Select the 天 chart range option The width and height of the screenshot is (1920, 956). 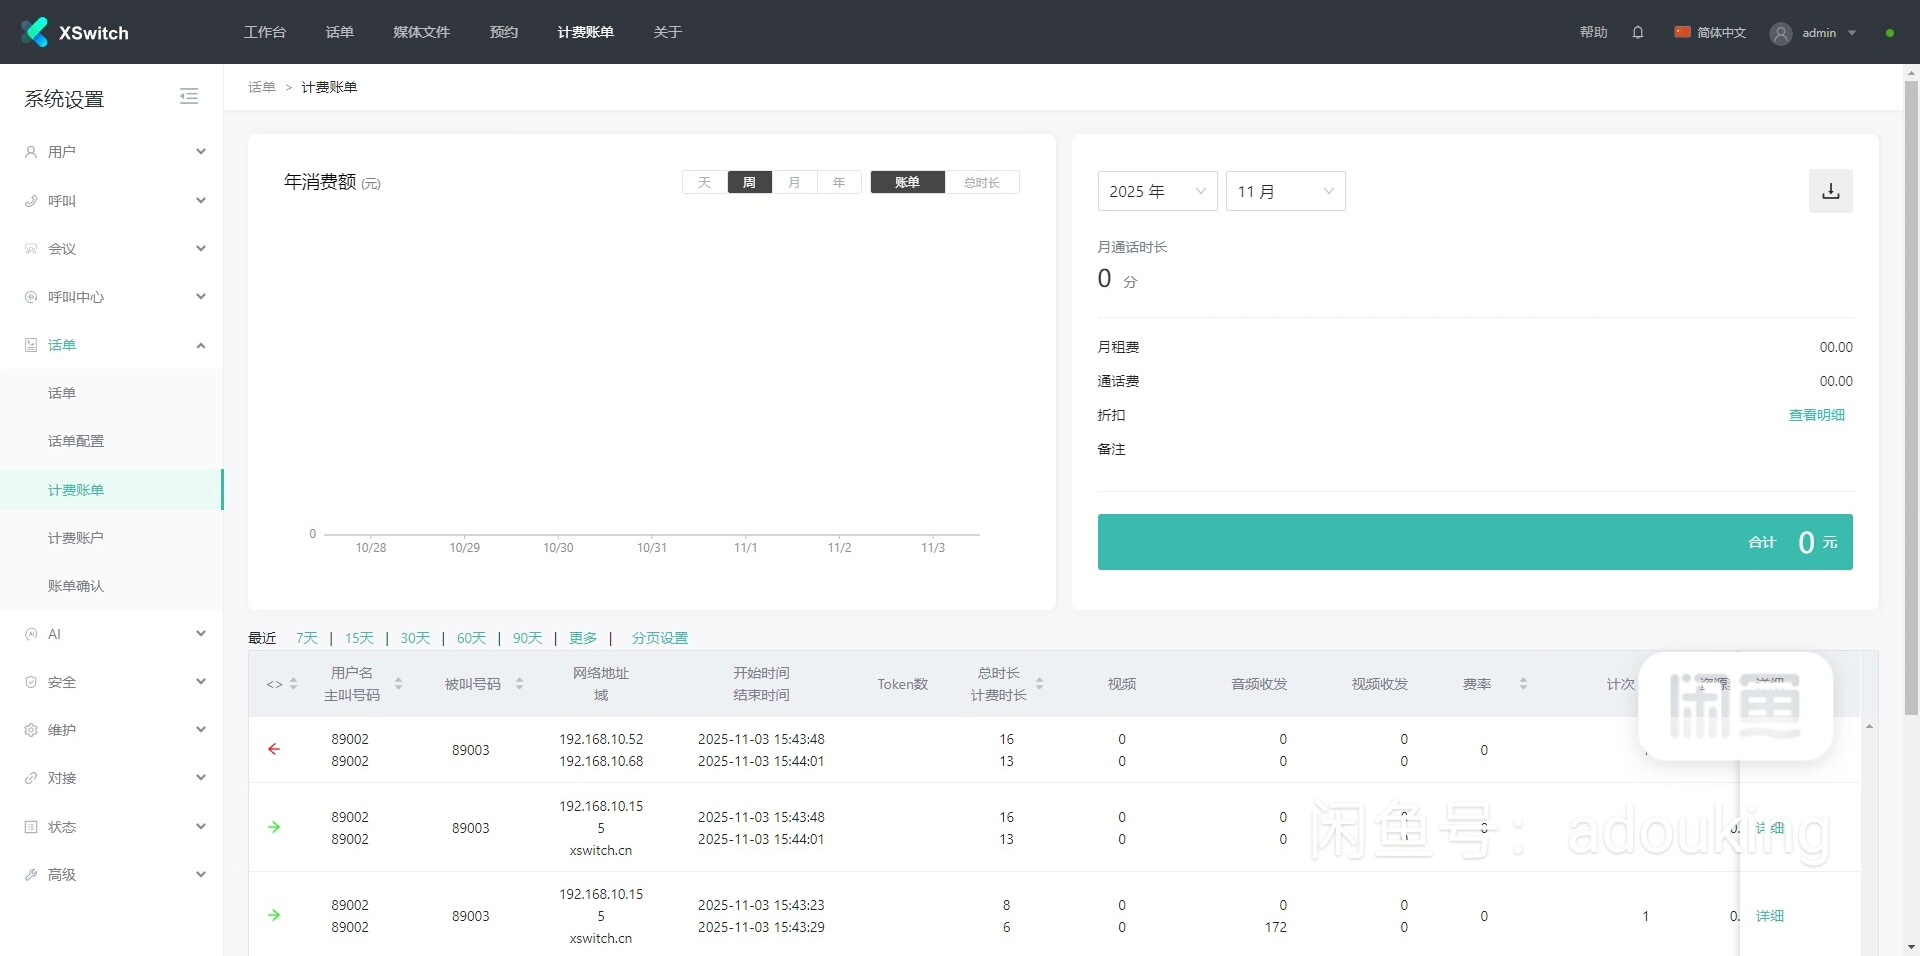704,182
